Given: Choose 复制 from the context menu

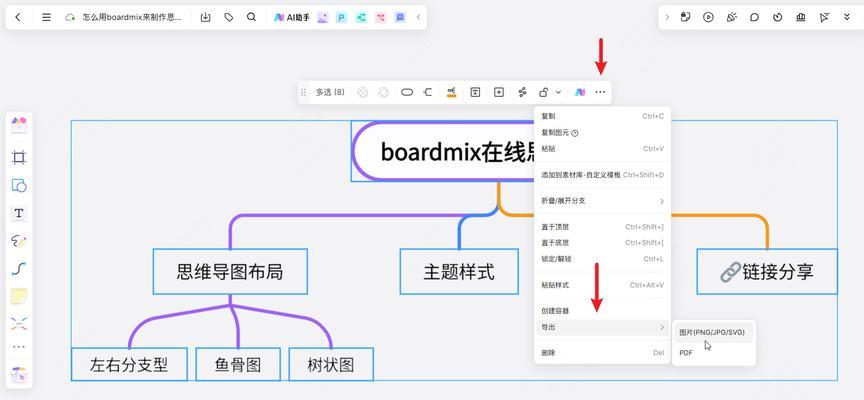Looking at the screenshot, I should [x=602, y=116].
